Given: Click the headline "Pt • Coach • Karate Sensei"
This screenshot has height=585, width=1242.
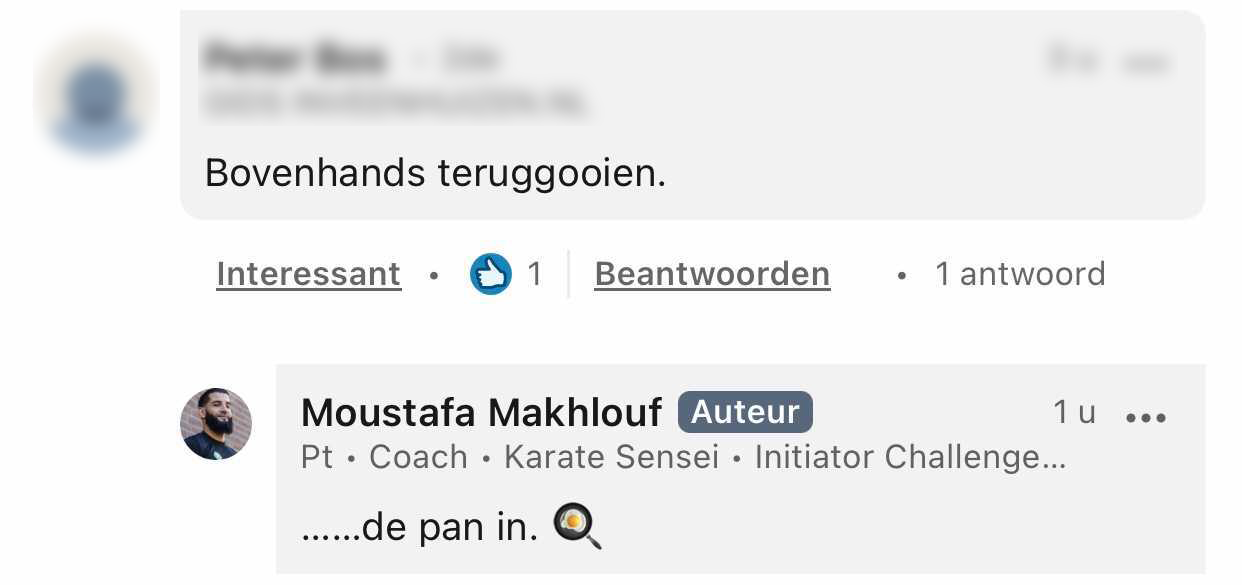Looking at the screenshot, I should tap(510, 457).
